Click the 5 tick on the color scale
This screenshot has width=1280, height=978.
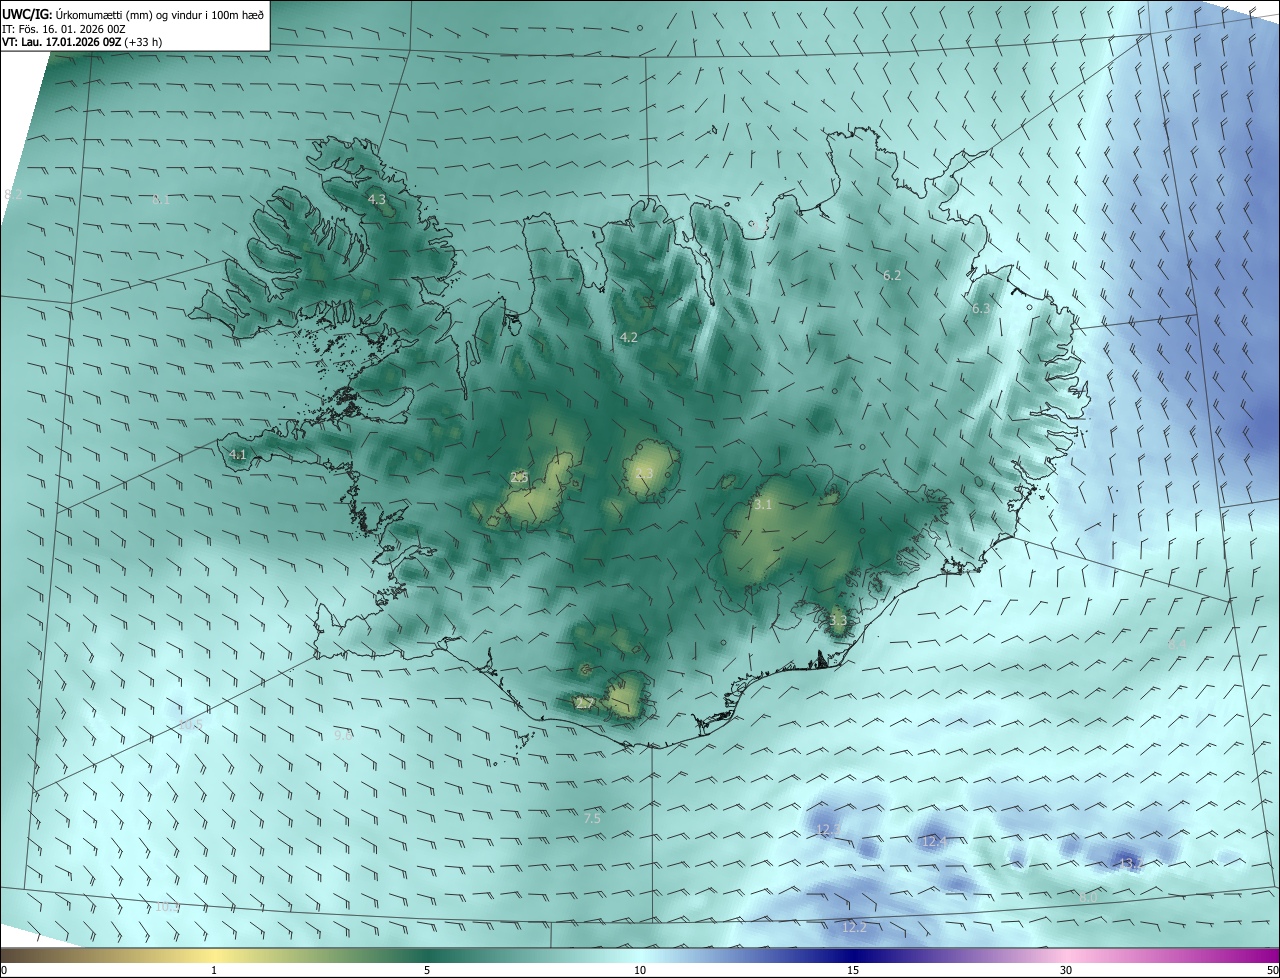(x=427, y=970)
